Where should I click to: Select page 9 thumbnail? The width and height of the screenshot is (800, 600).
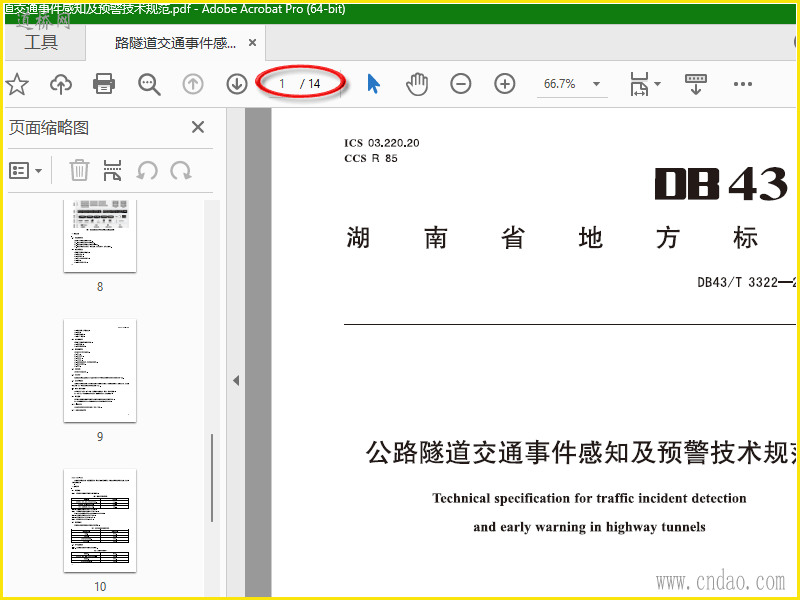100,371
